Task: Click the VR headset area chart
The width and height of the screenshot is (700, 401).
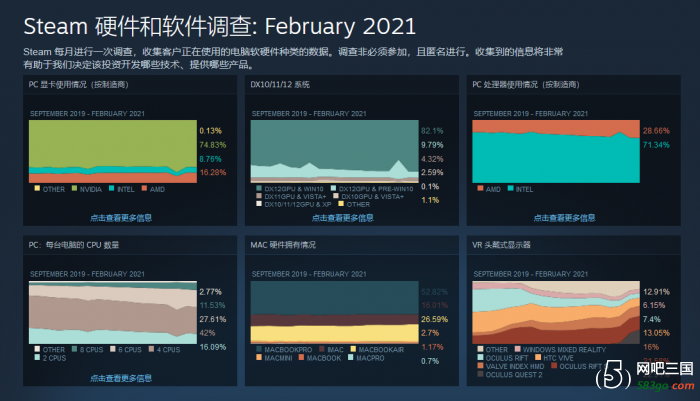Action: (x=556, y=312)
